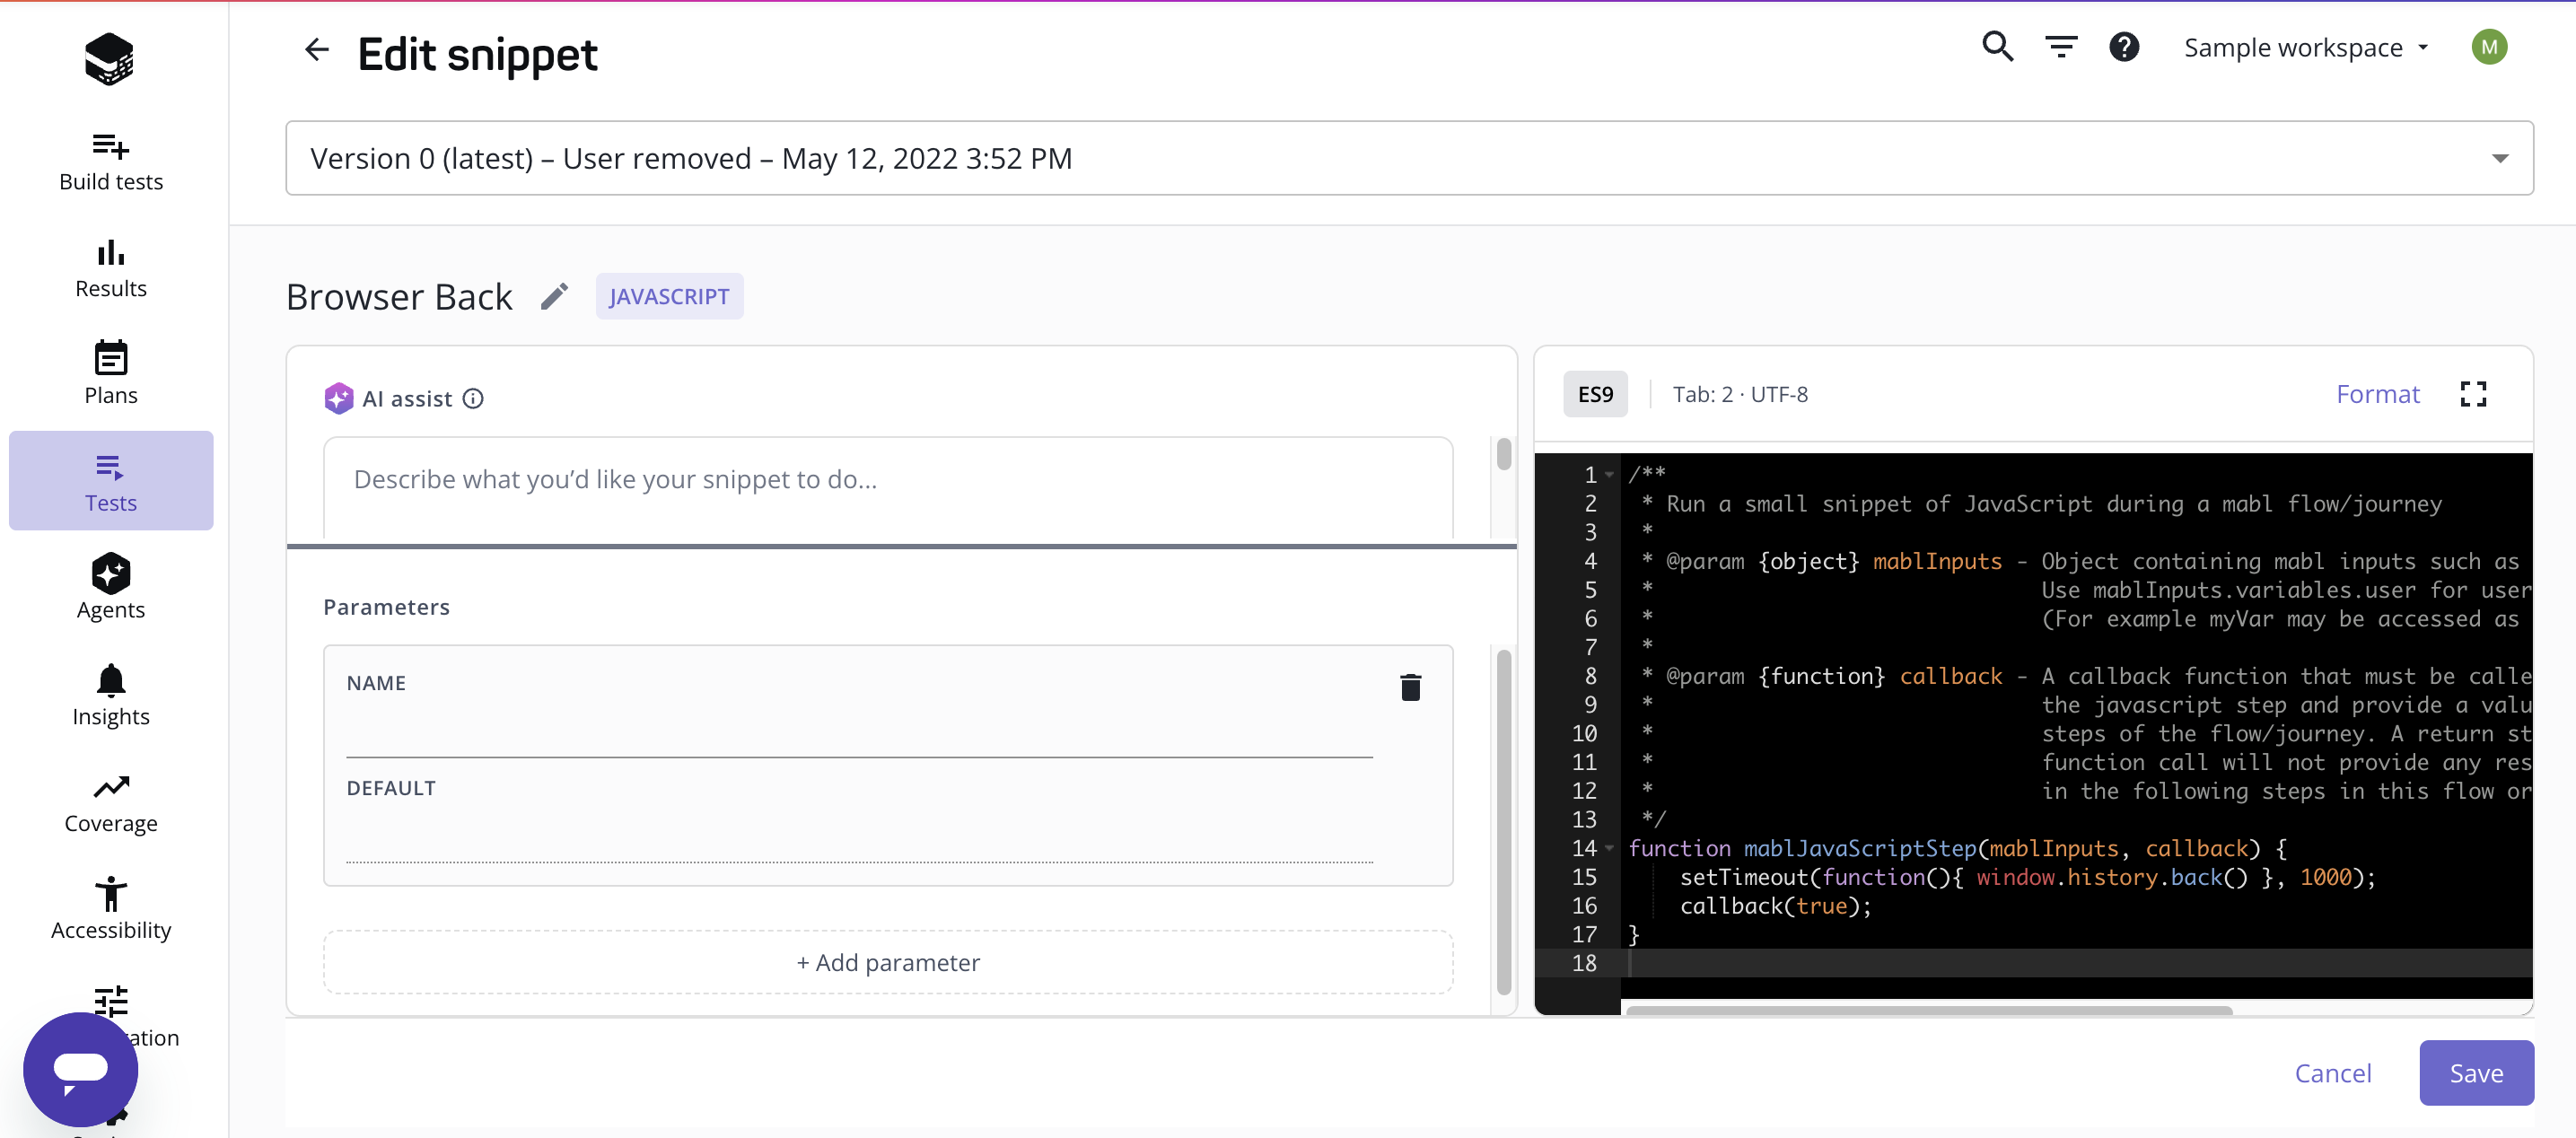Open the filter icon in header
This screenshot has width=2576, height=1138.
2061,47
